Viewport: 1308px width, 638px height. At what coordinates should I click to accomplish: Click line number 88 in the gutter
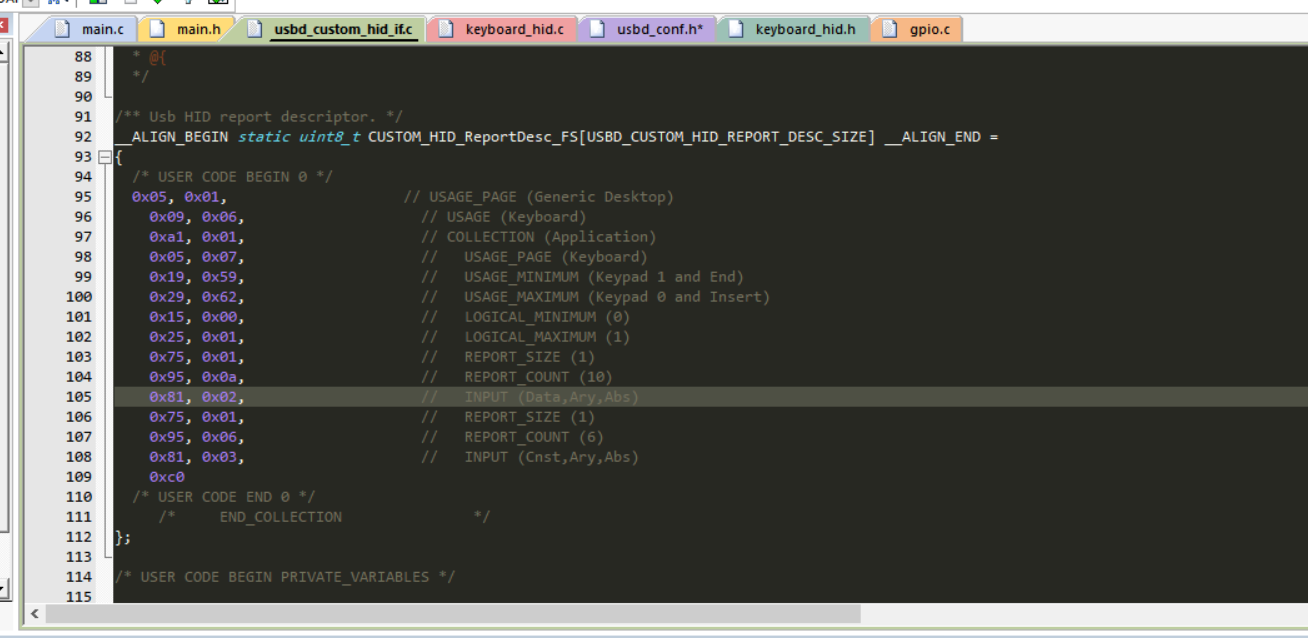click(82, 57)
